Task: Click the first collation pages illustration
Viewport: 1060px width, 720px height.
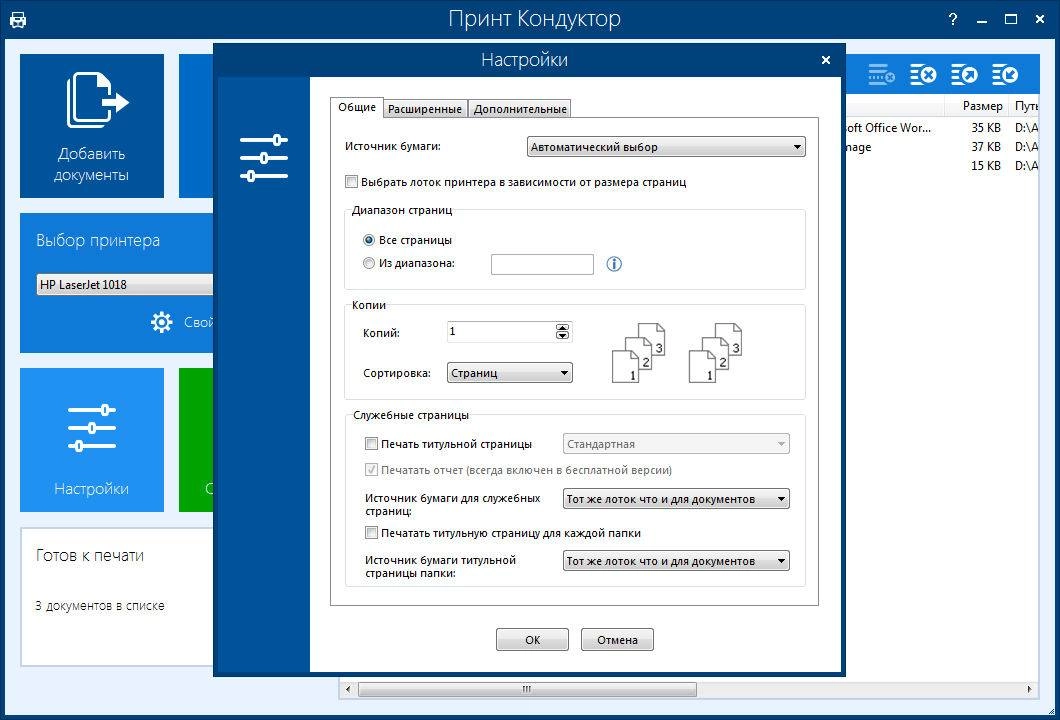Action: tap(639, 353)
